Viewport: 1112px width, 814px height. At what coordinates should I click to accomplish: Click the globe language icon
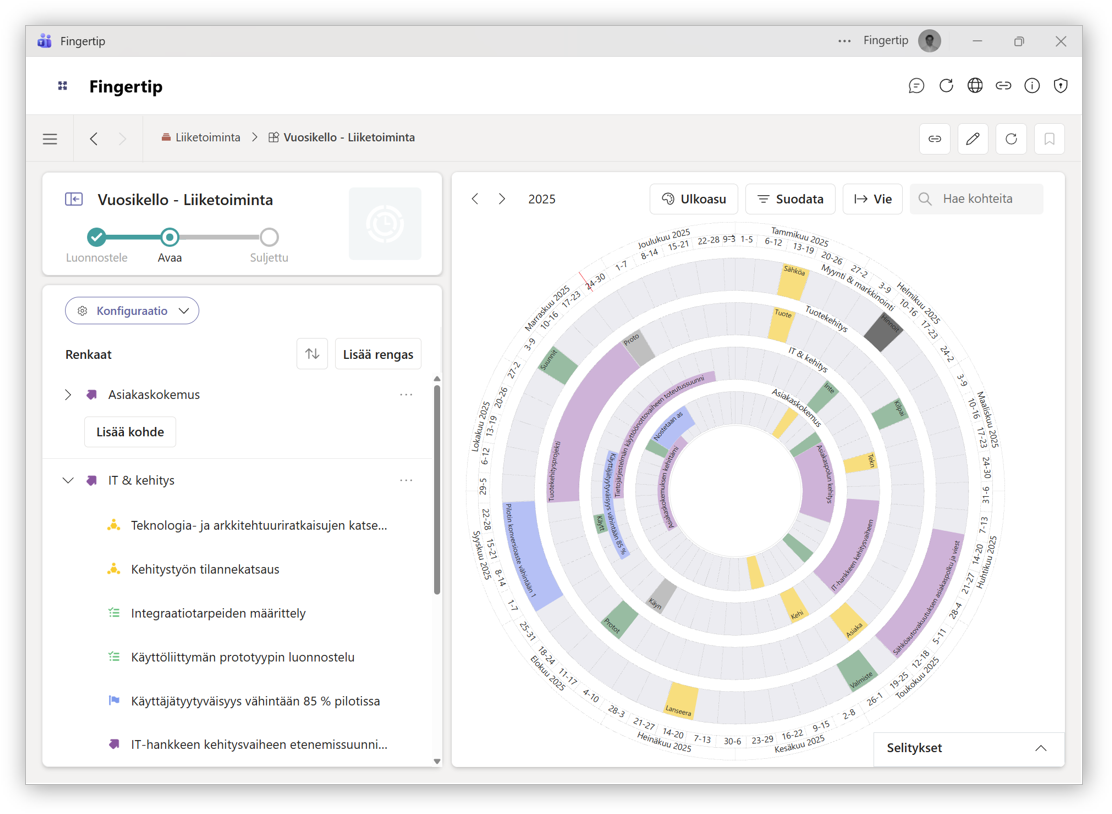point(975,86)
